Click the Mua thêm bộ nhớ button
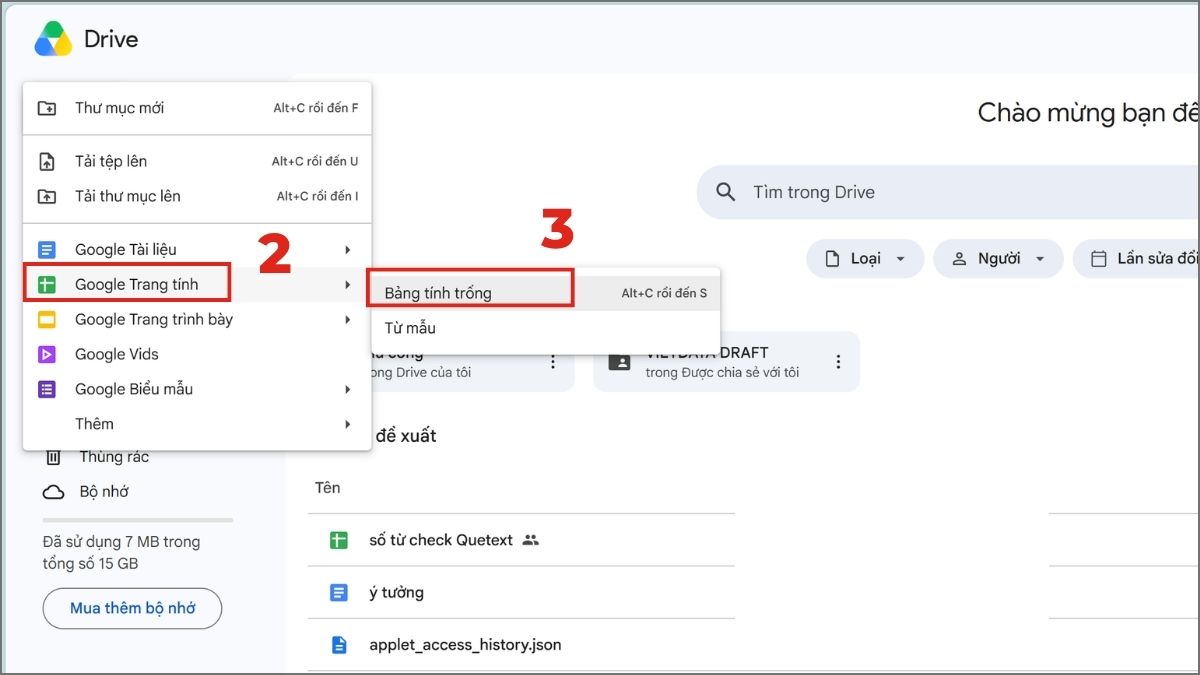Image resolution: width=1200 pixels, height=675 pixels. pos(132,608)
